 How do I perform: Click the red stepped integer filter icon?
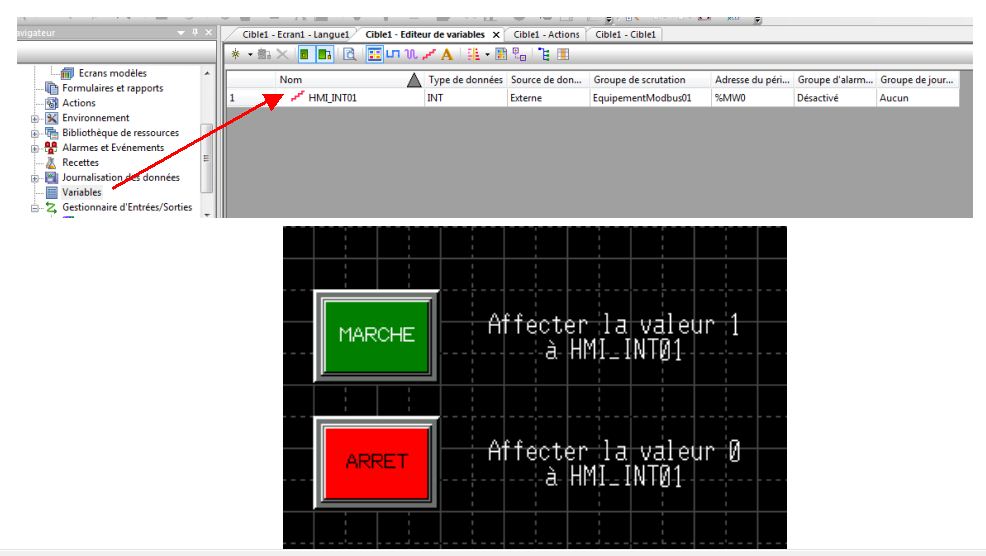(427, 54)
